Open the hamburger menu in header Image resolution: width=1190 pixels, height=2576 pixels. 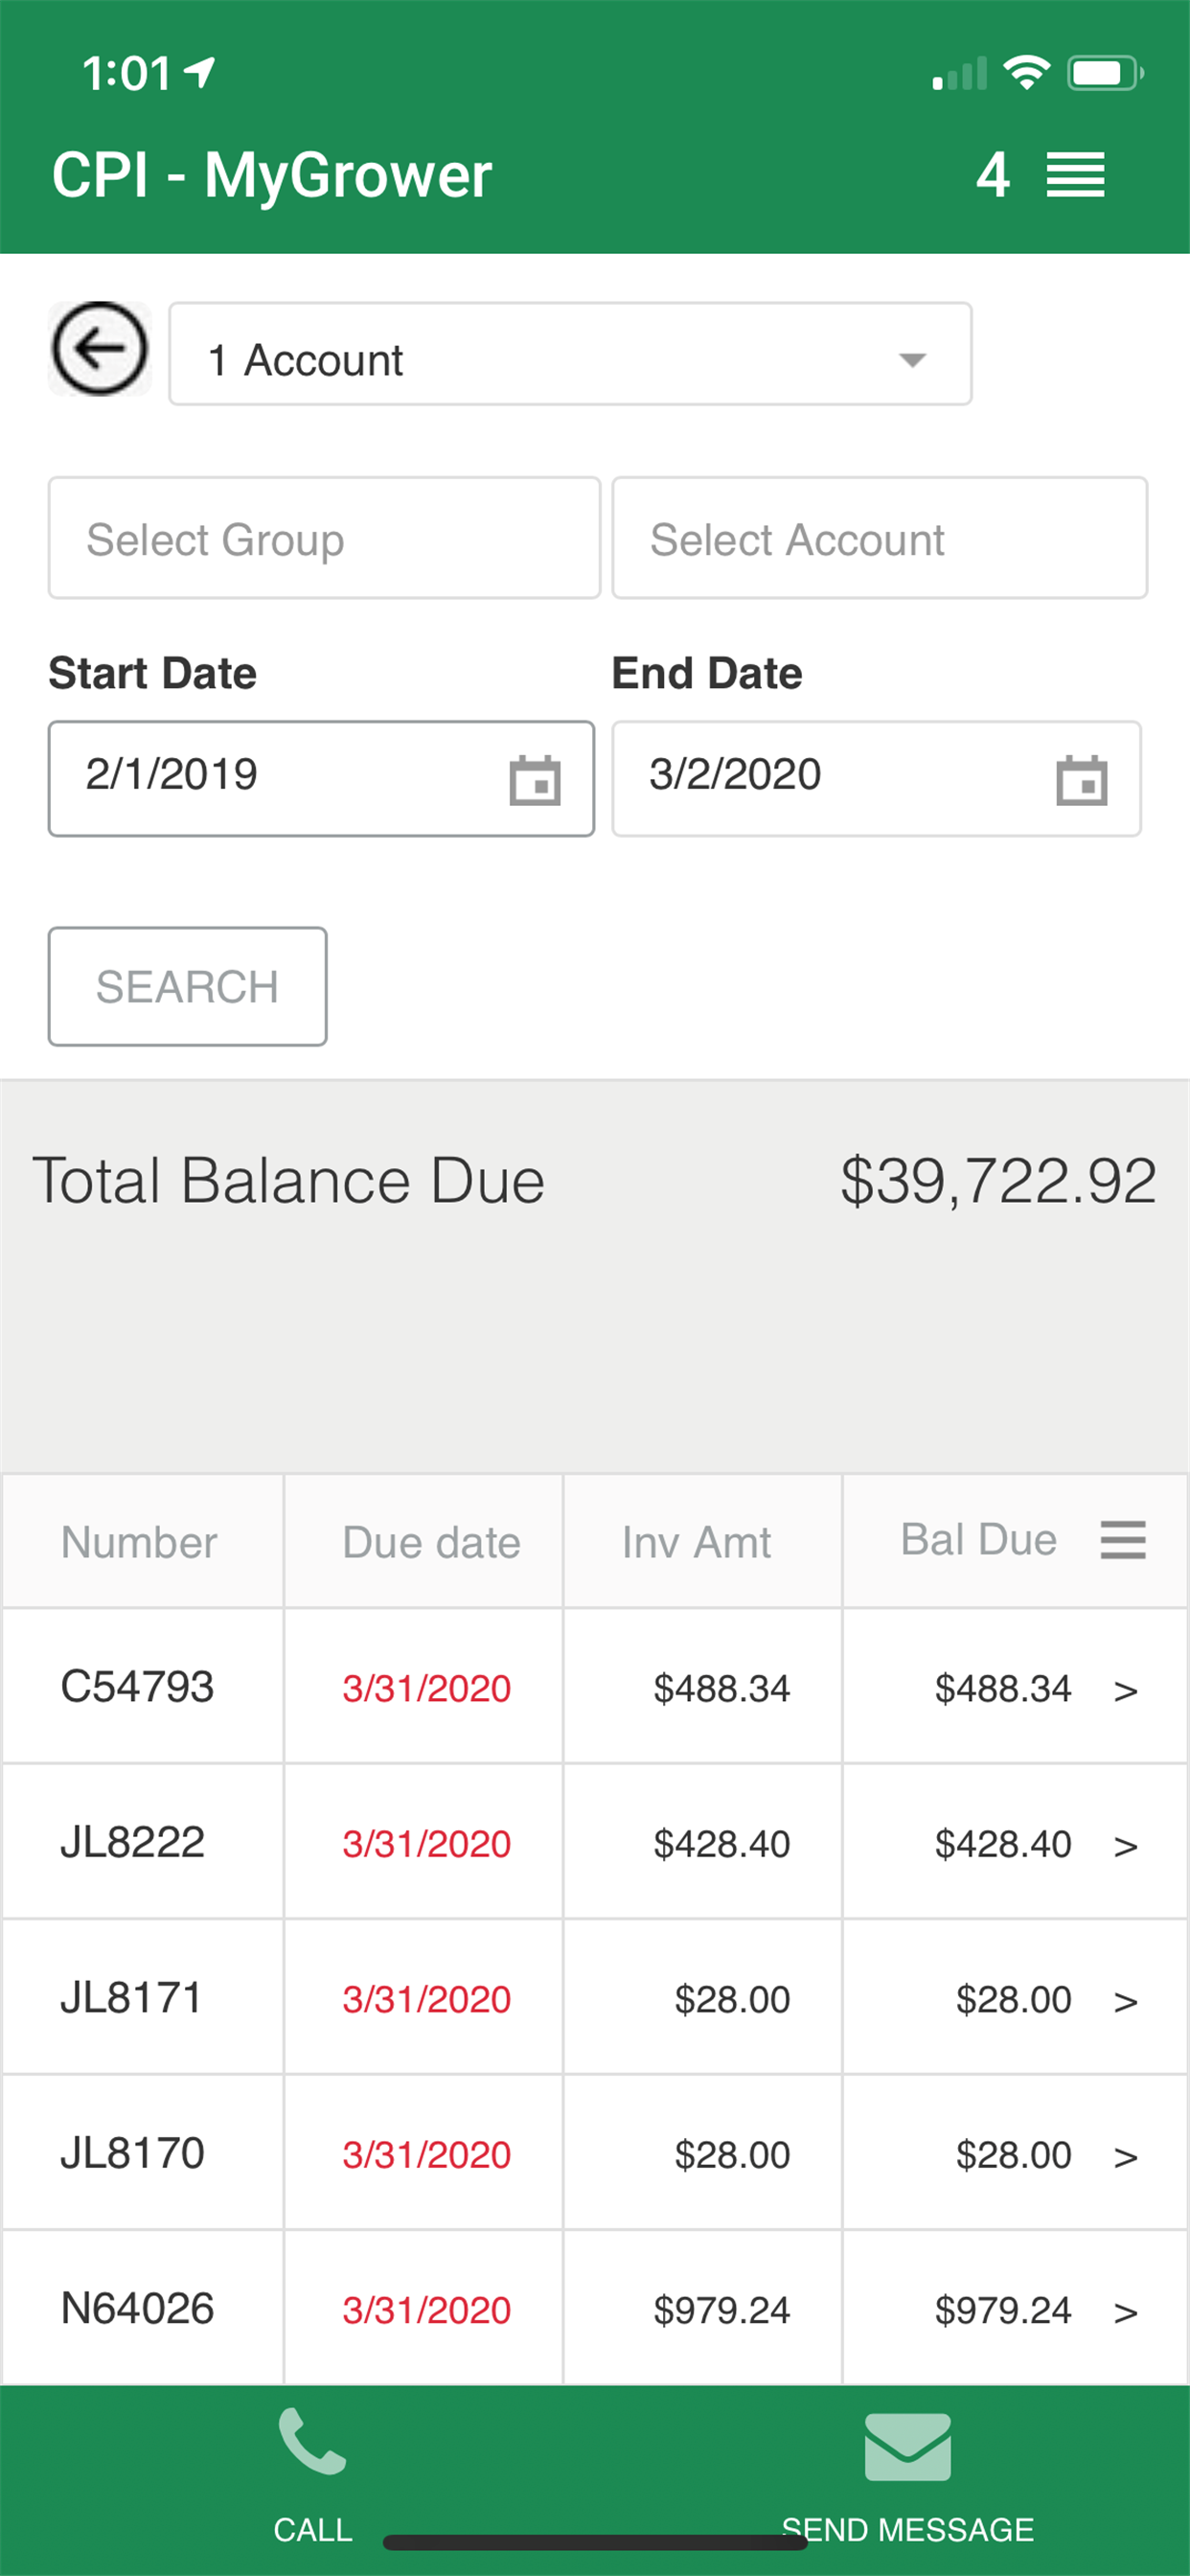[x=1075, y=175]
